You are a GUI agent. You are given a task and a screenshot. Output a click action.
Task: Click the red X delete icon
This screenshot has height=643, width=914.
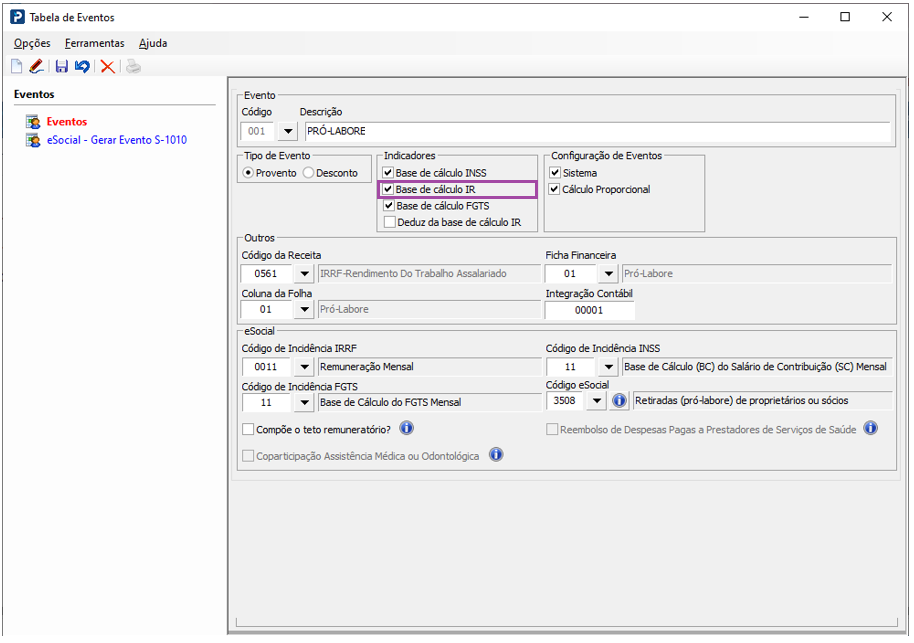click(x=107, y=66)
